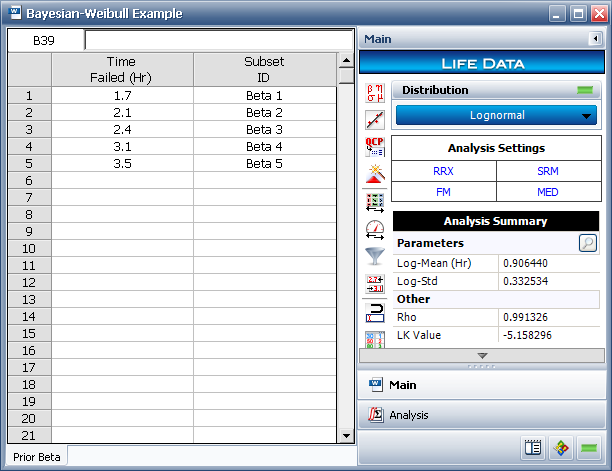Image resolution: width=612 pixels, height=471 pixels.
Task: Toggle the SRM rank method setting
Action: click(548, 171)
